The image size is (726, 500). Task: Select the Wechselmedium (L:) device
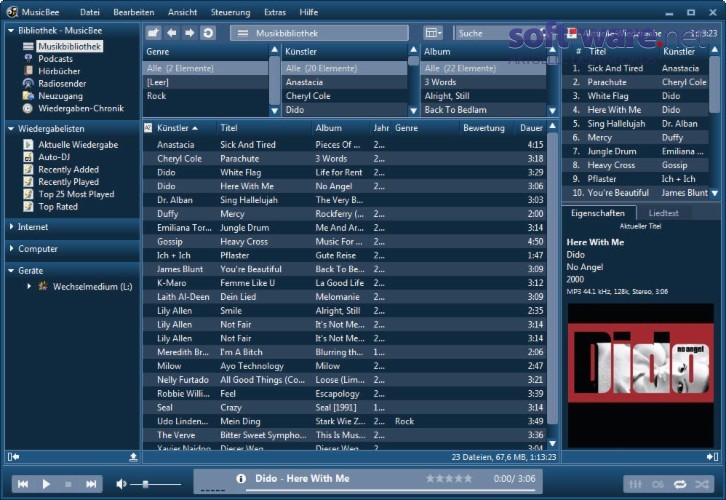tap(92, 287)
